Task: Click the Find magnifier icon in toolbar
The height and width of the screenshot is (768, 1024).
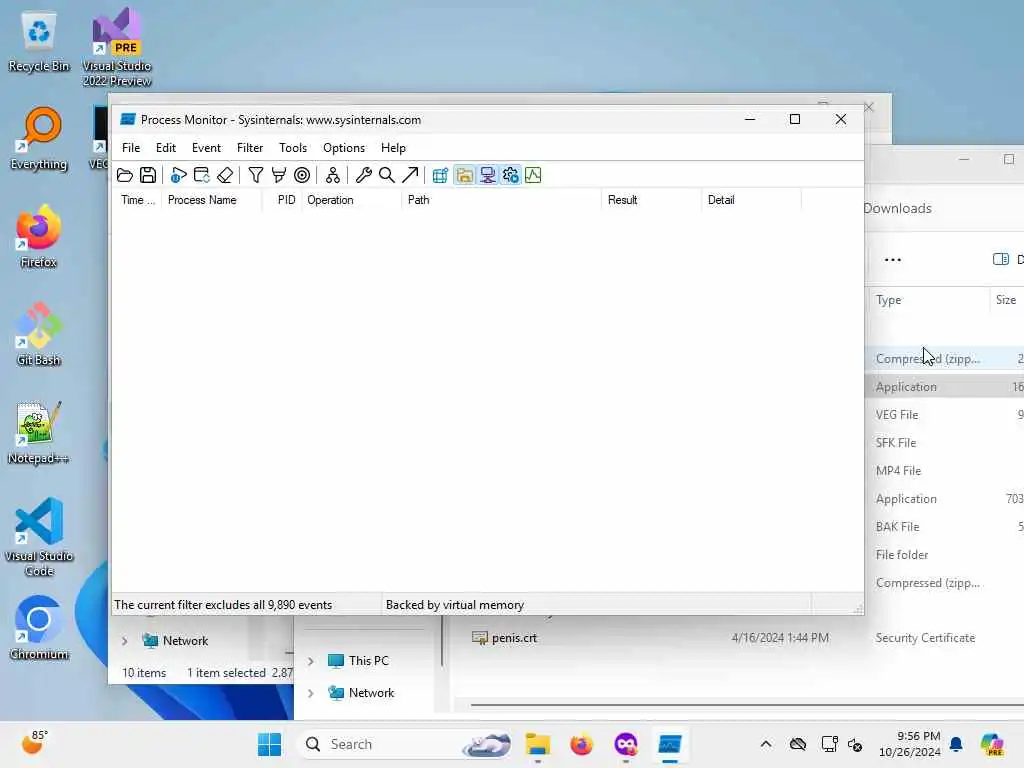Action: pyautogui.click(x=387, y=175)
